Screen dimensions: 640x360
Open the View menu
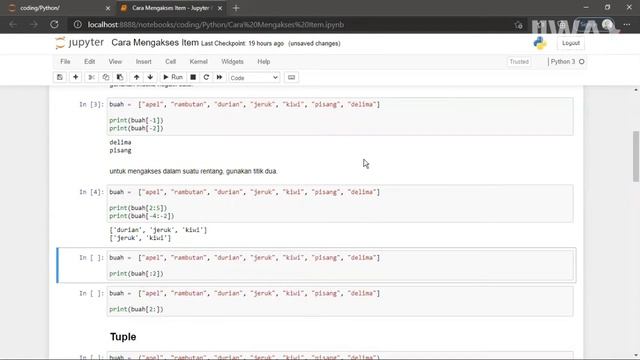(x=115, y=62)
